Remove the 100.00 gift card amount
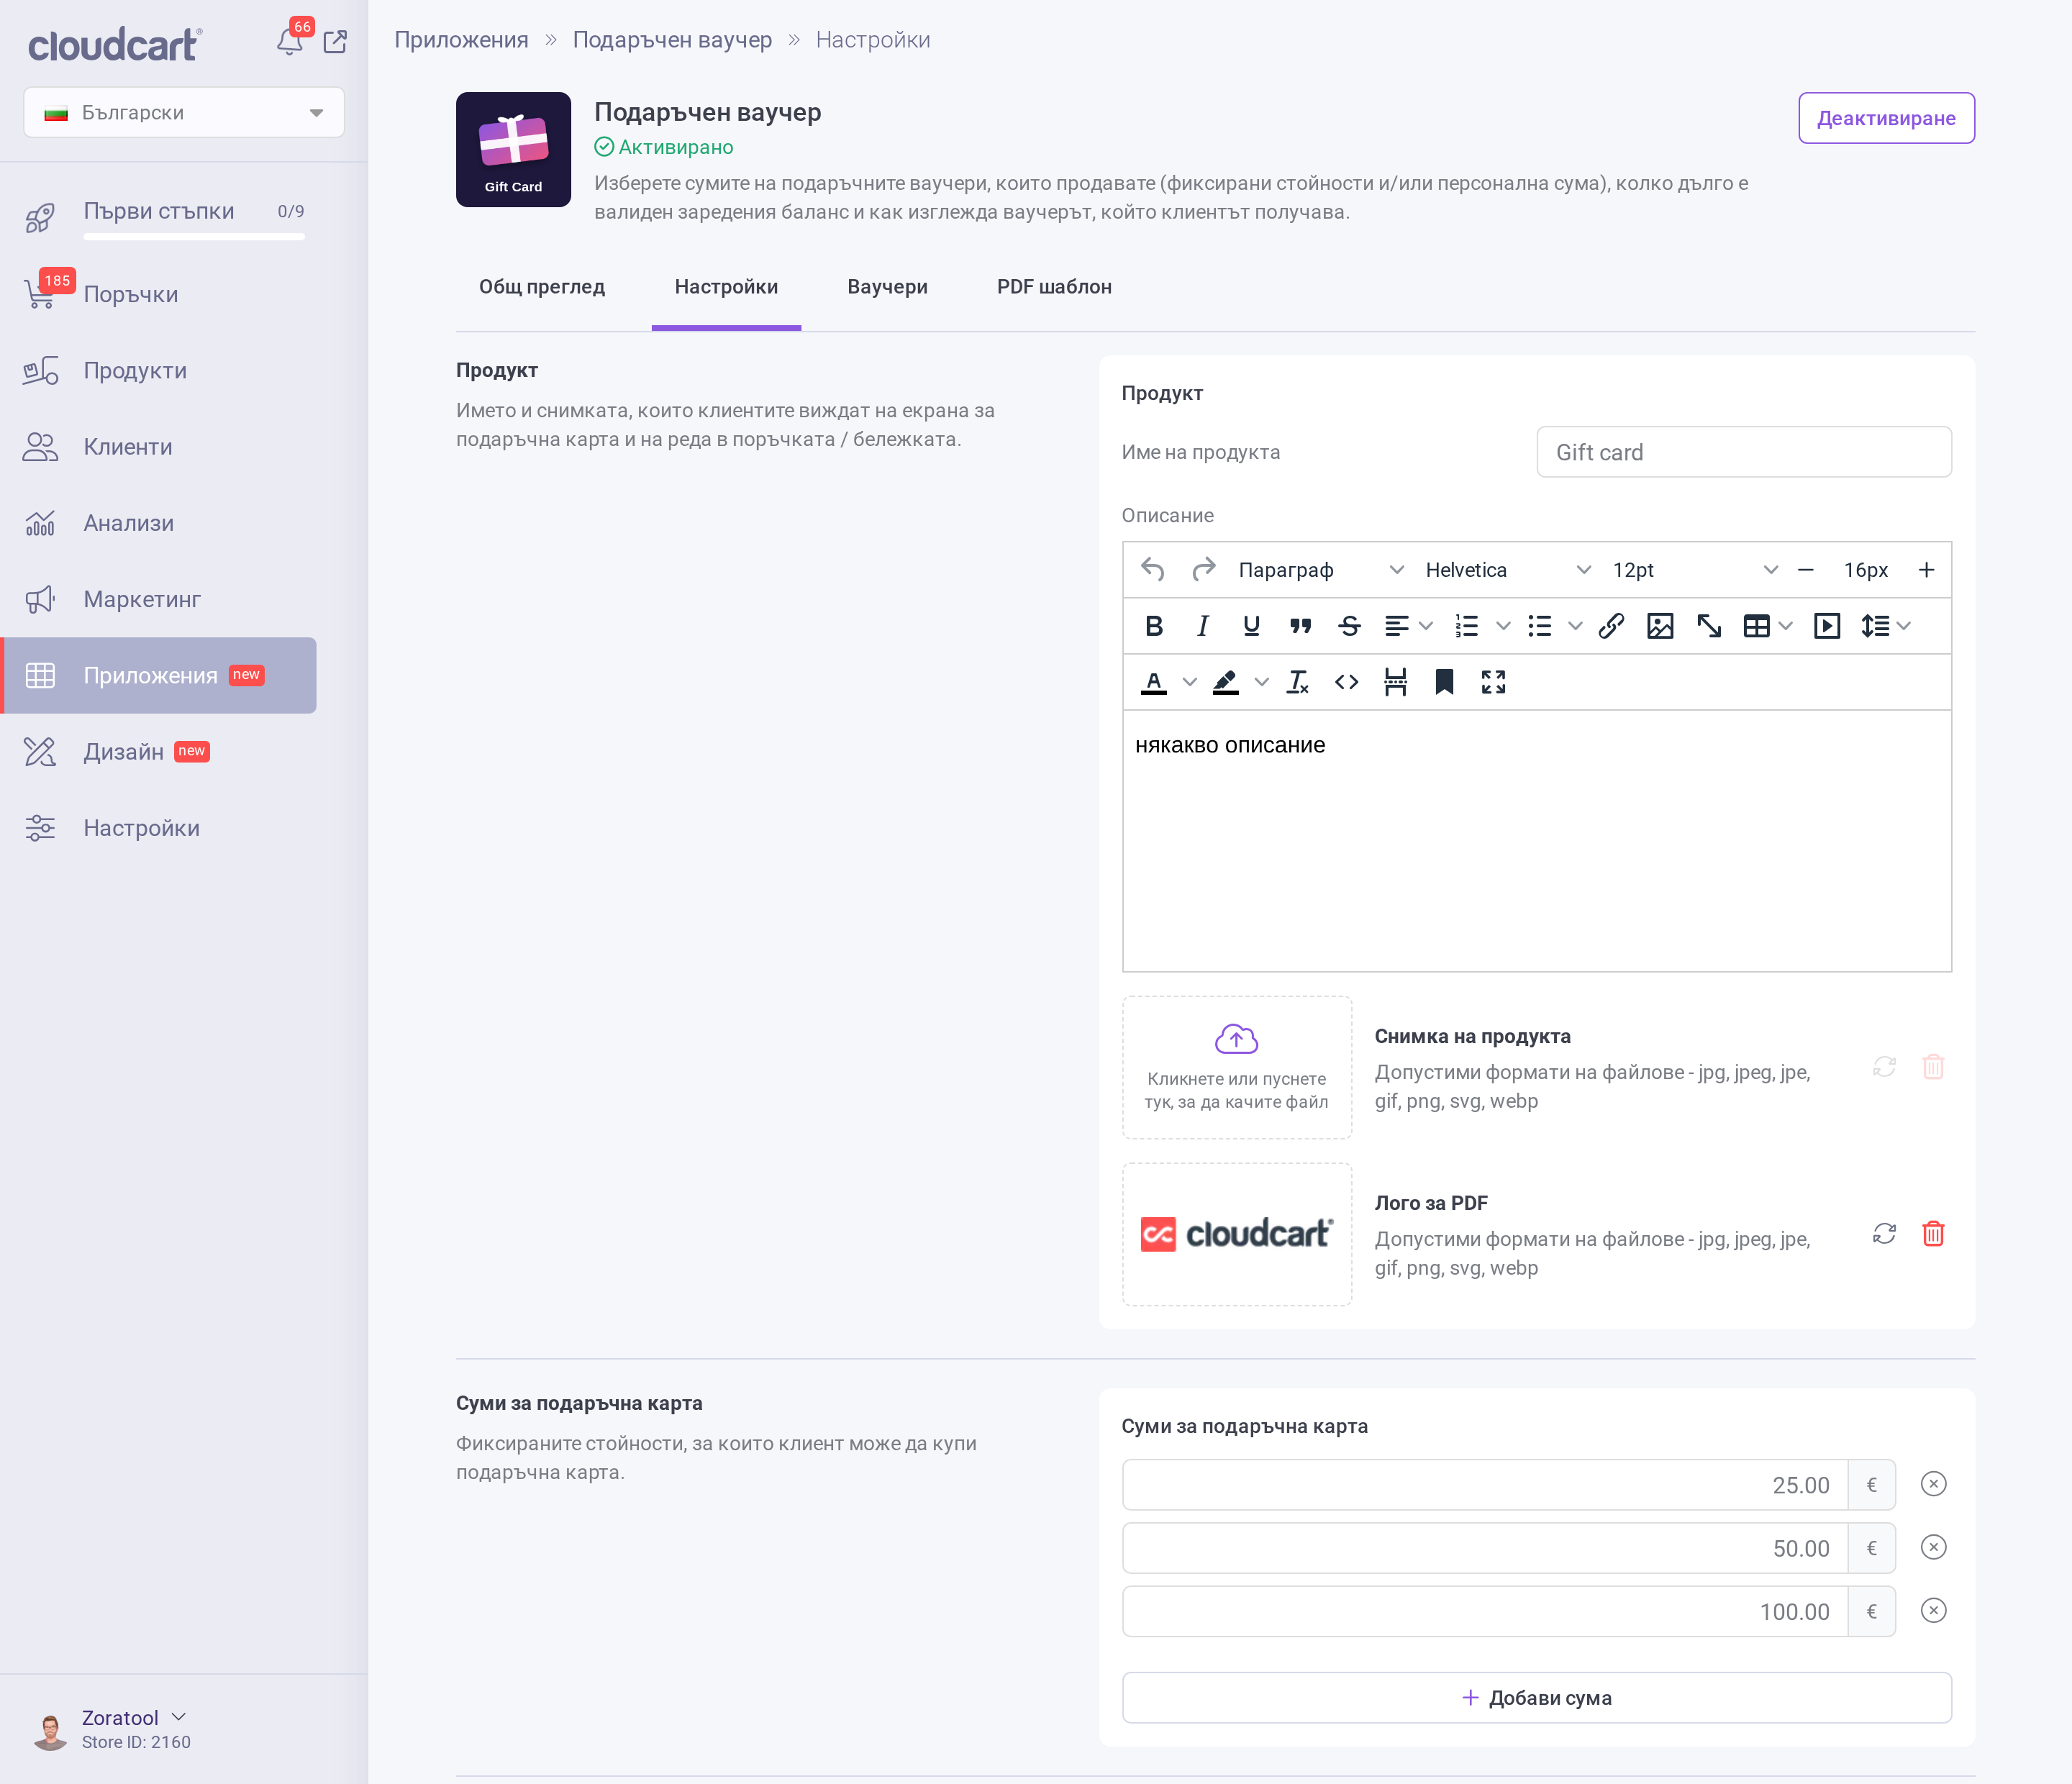 coord(1933,1611)
